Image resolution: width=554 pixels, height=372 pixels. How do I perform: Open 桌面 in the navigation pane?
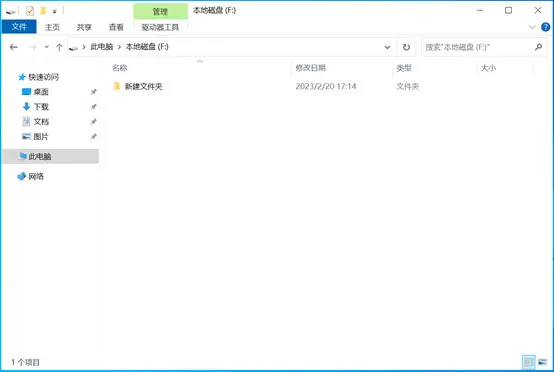point(41,92)
